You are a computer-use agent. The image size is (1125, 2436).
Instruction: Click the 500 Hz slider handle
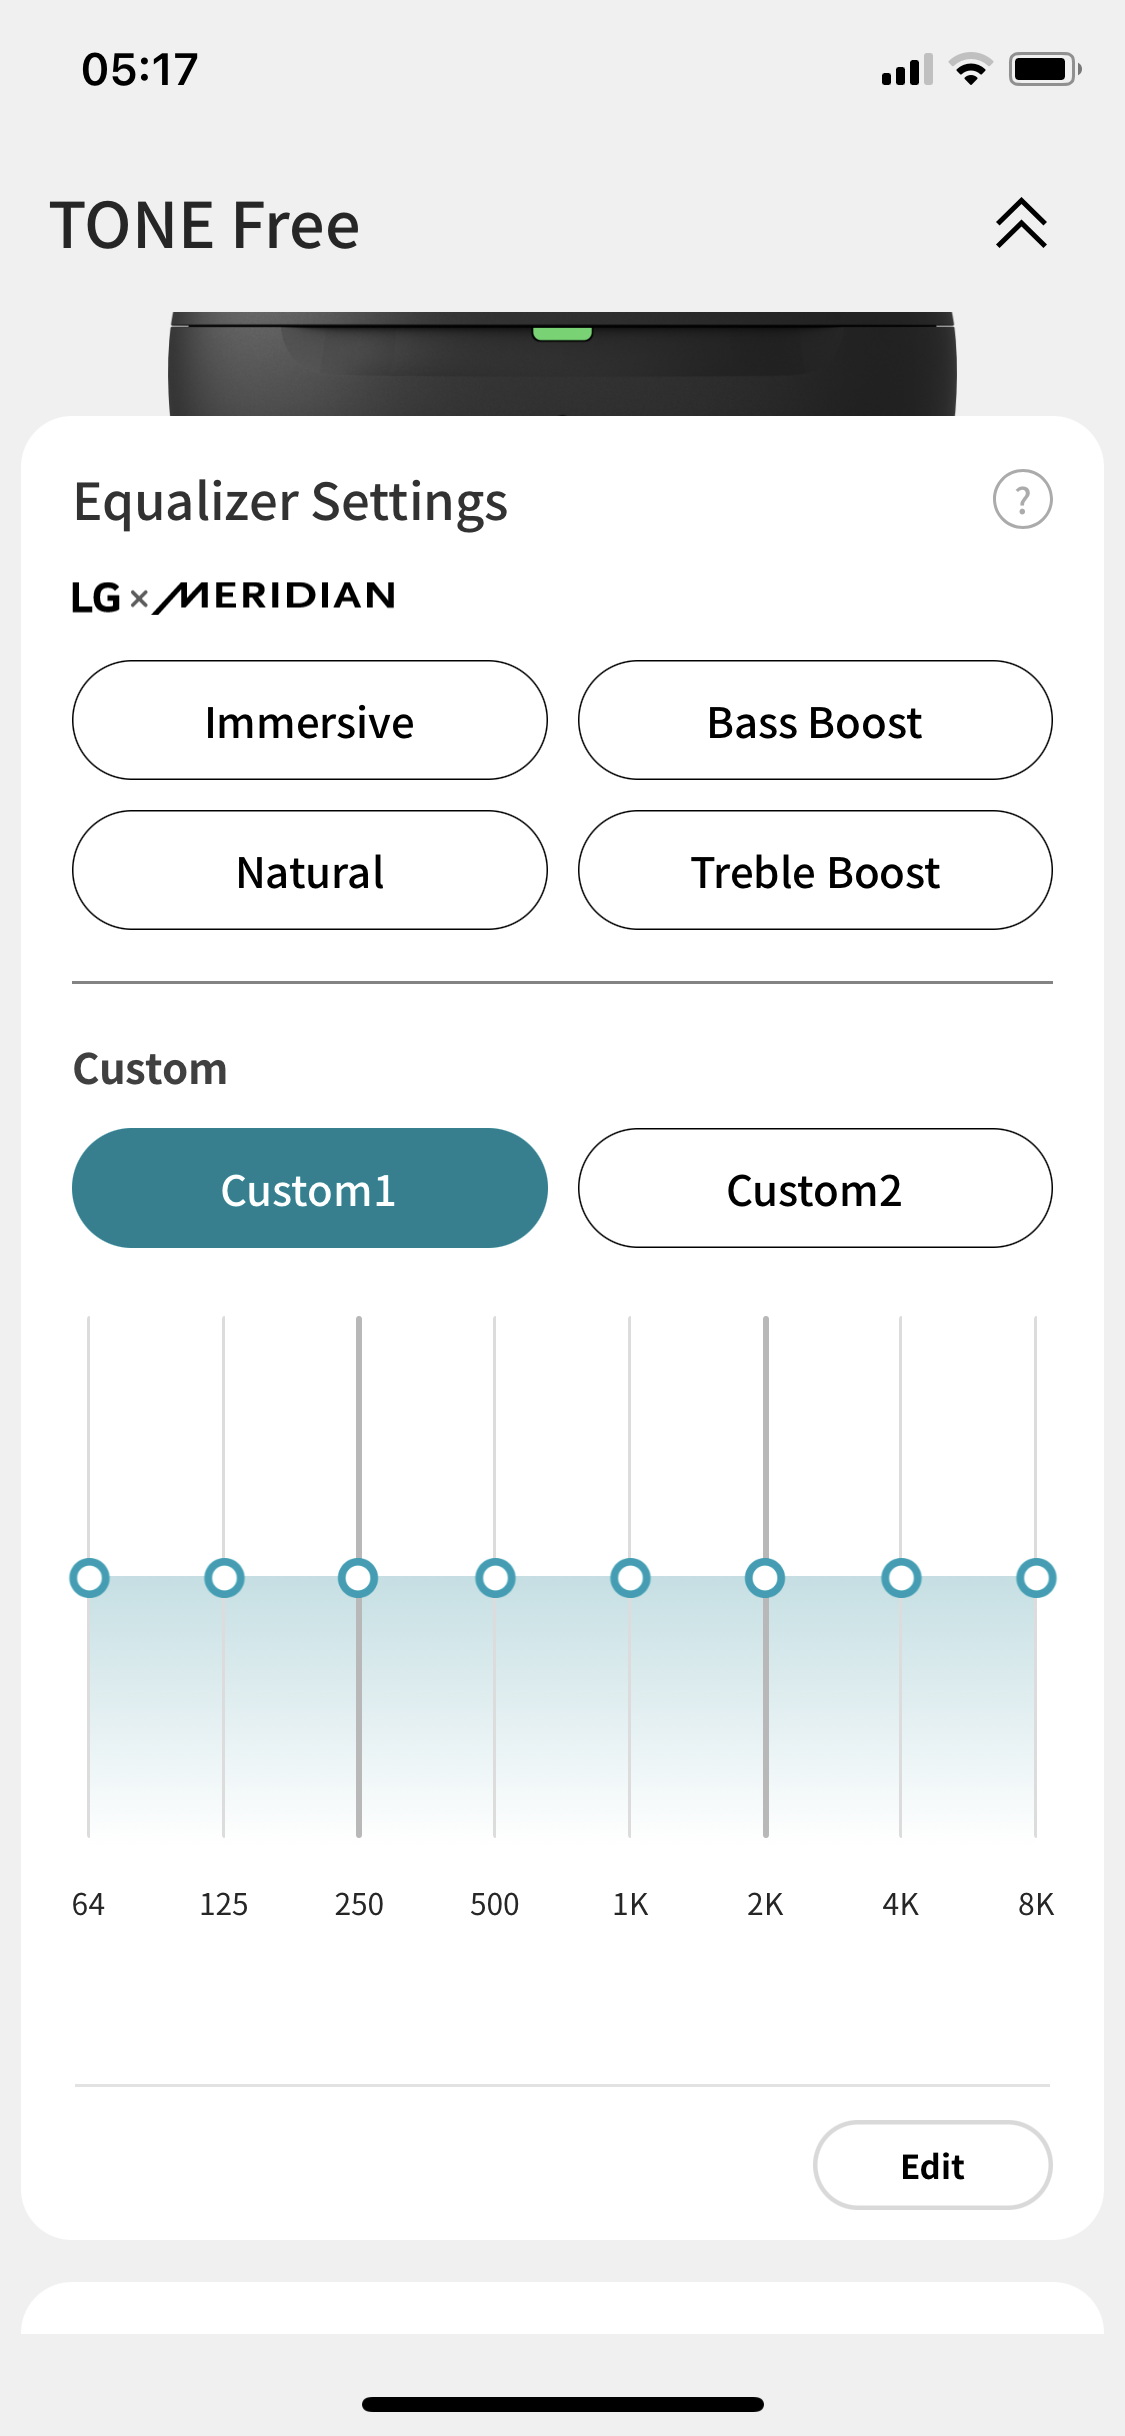(x=495, y=1578)
